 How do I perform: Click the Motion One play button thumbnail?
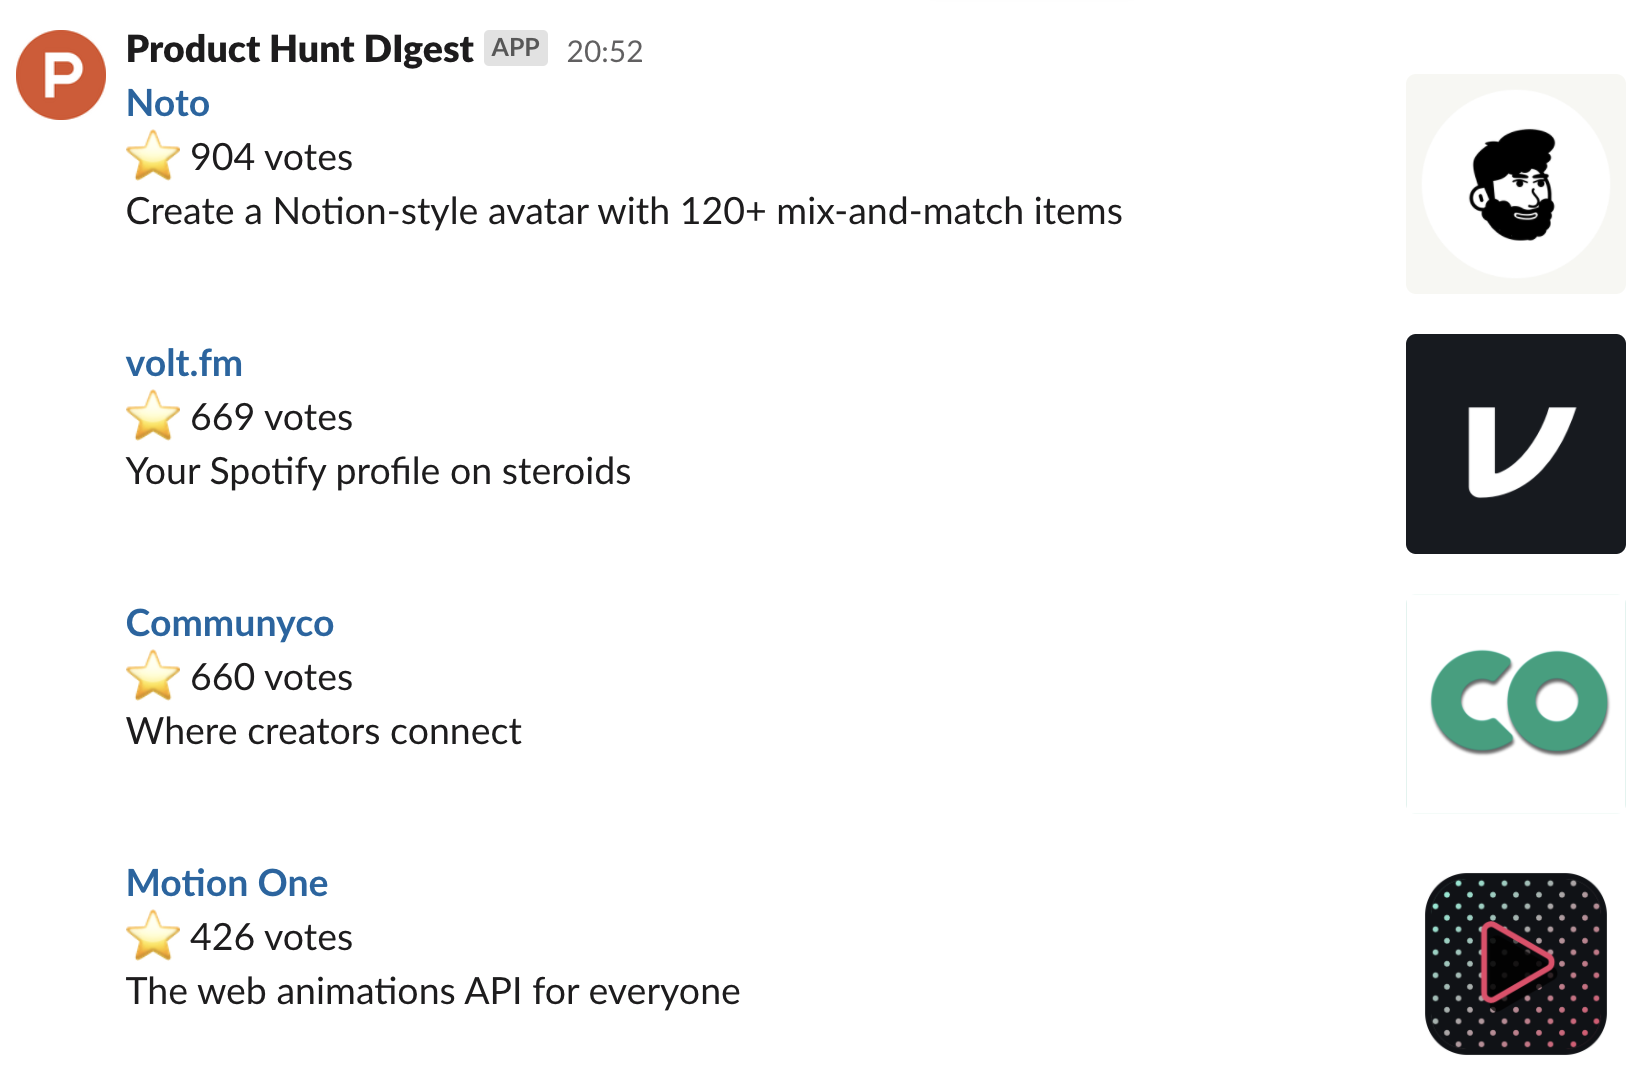tap(1516, 963)
